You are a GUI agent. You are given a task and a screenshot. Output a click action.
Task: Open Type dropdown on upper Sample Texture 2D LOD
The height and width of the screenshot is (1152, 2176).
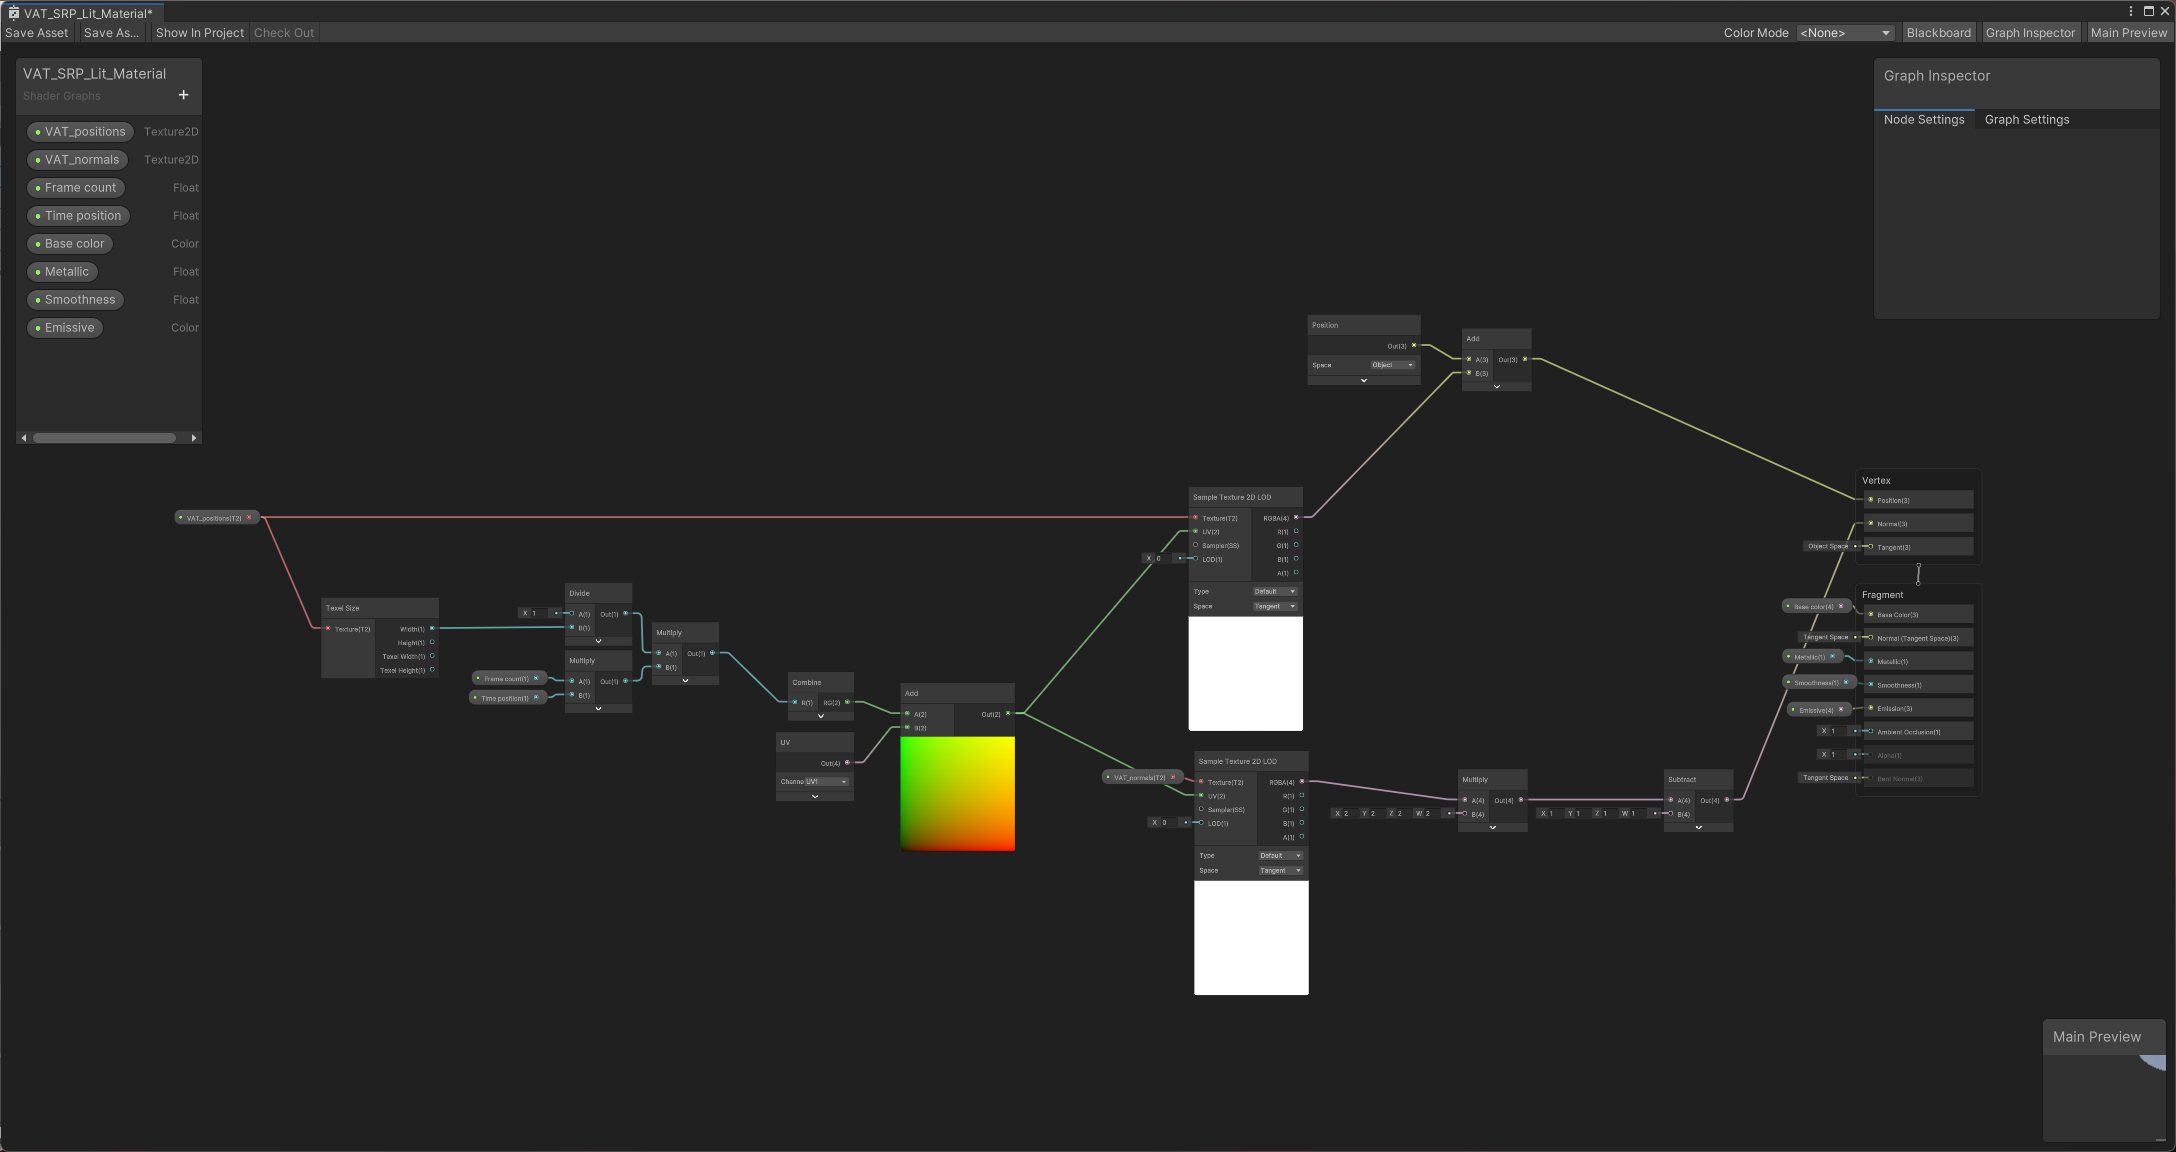(1275, 591)
